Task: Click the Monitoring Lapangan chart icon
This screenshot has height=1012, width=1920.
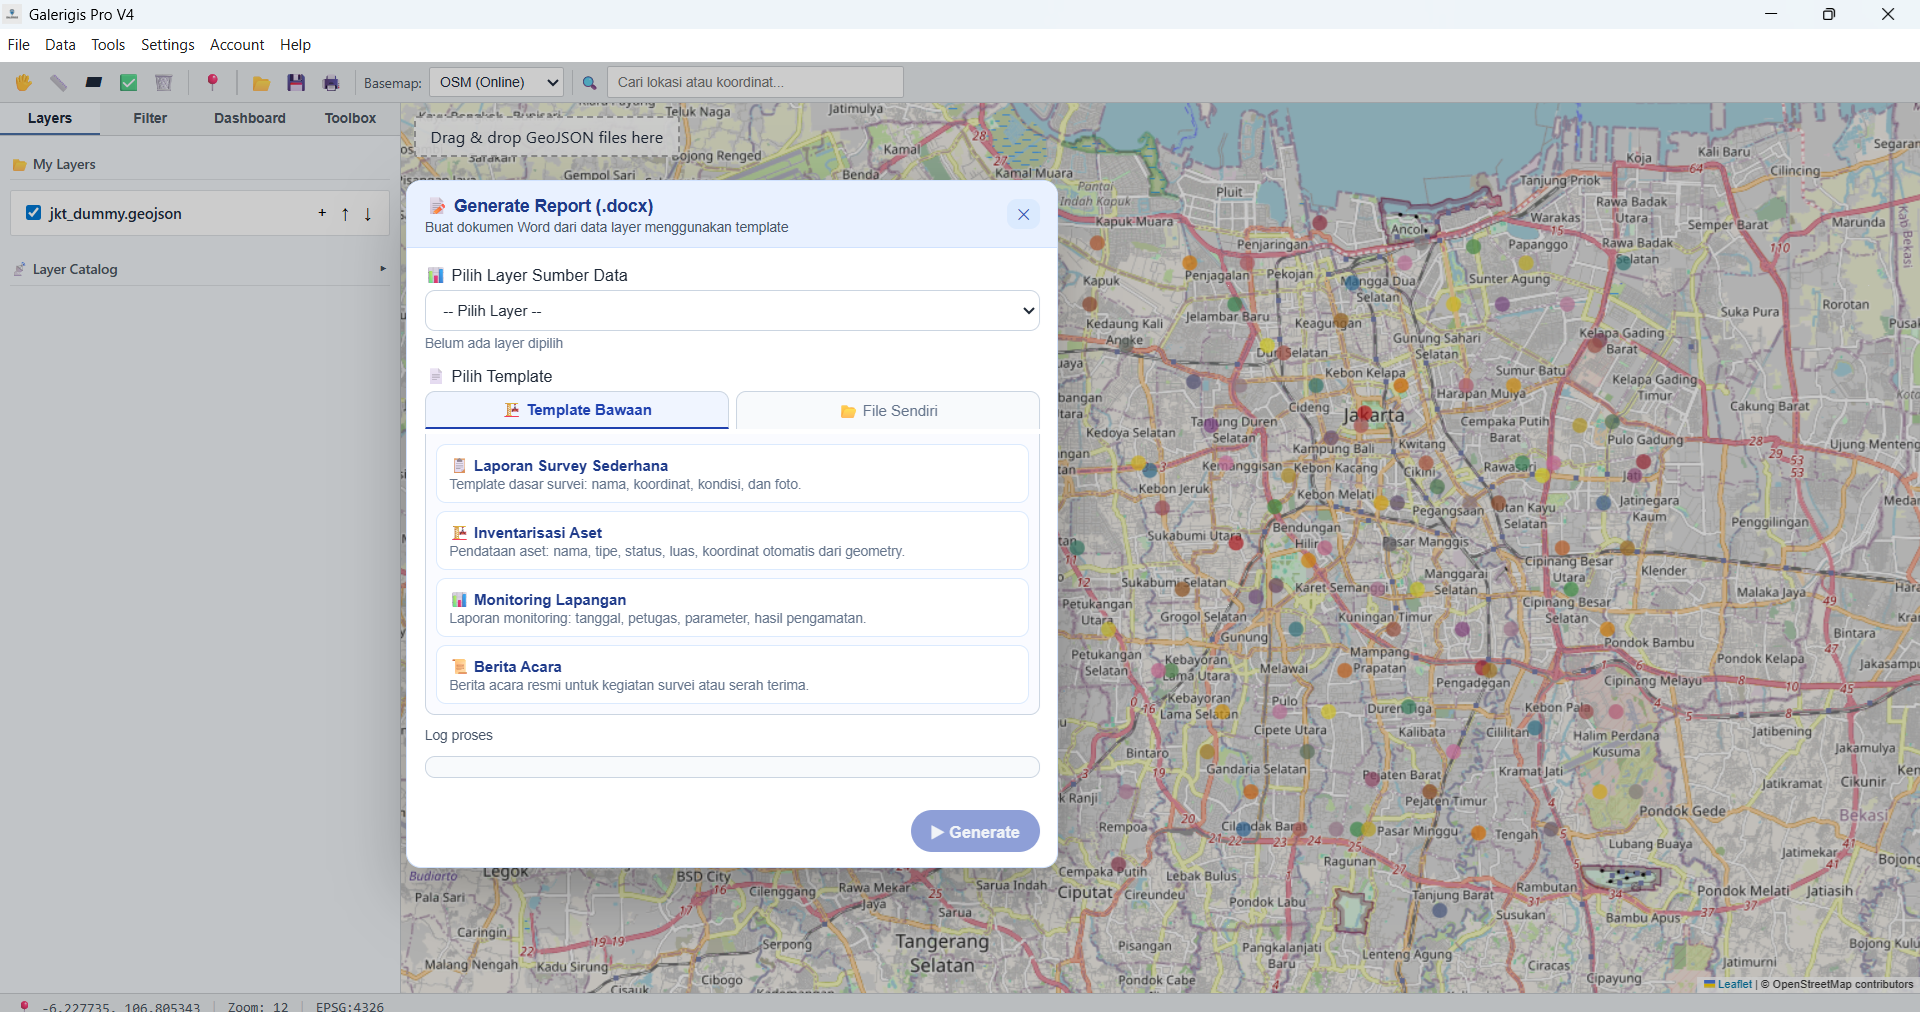Action: pyautogui.click(x=459, y=600)
